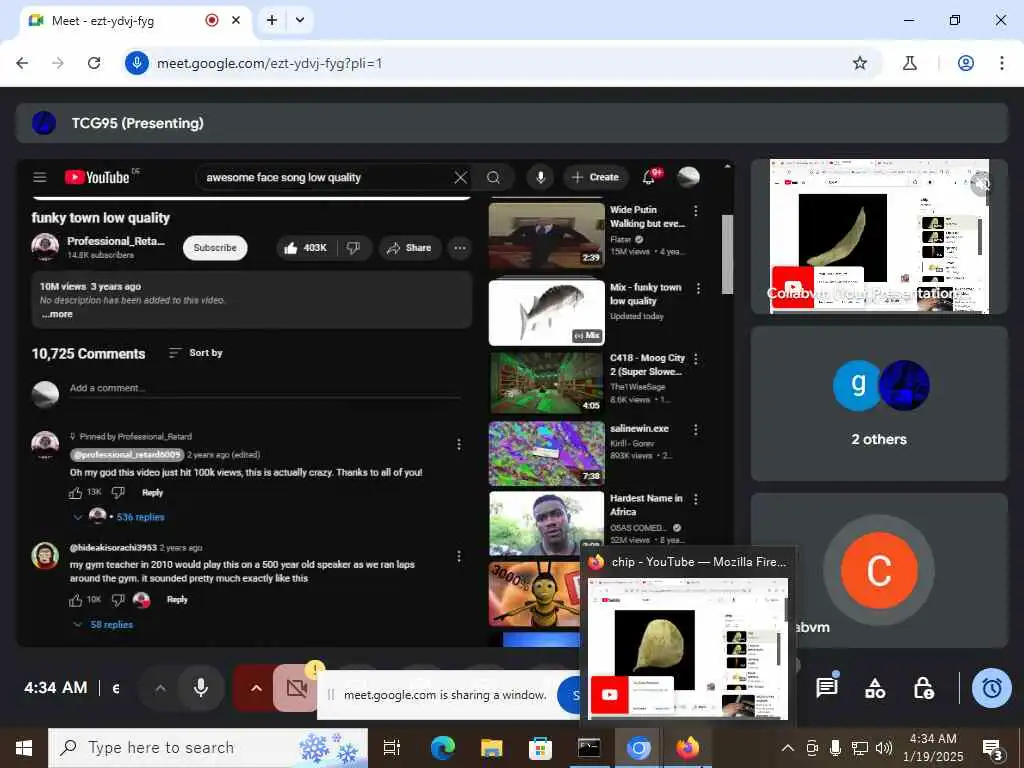The height and width of the screenshot is (768, 1024).
Task: Click the Share button
Action: [409, 248]
